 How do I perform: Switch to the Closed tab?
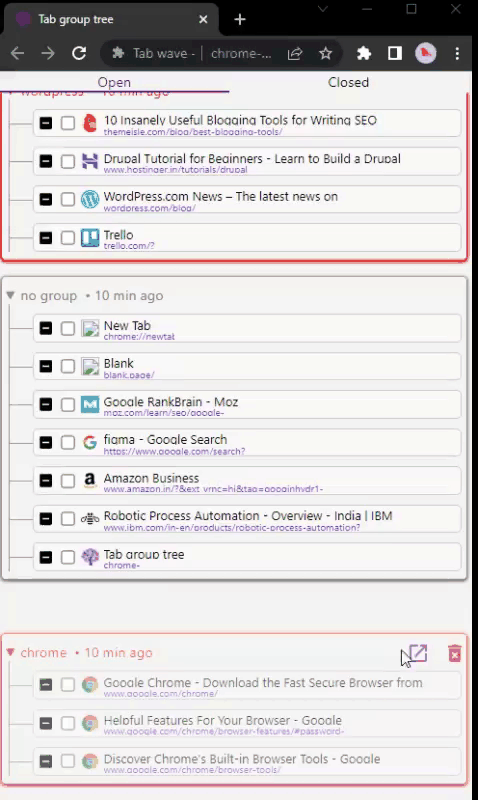click(348, 82)
